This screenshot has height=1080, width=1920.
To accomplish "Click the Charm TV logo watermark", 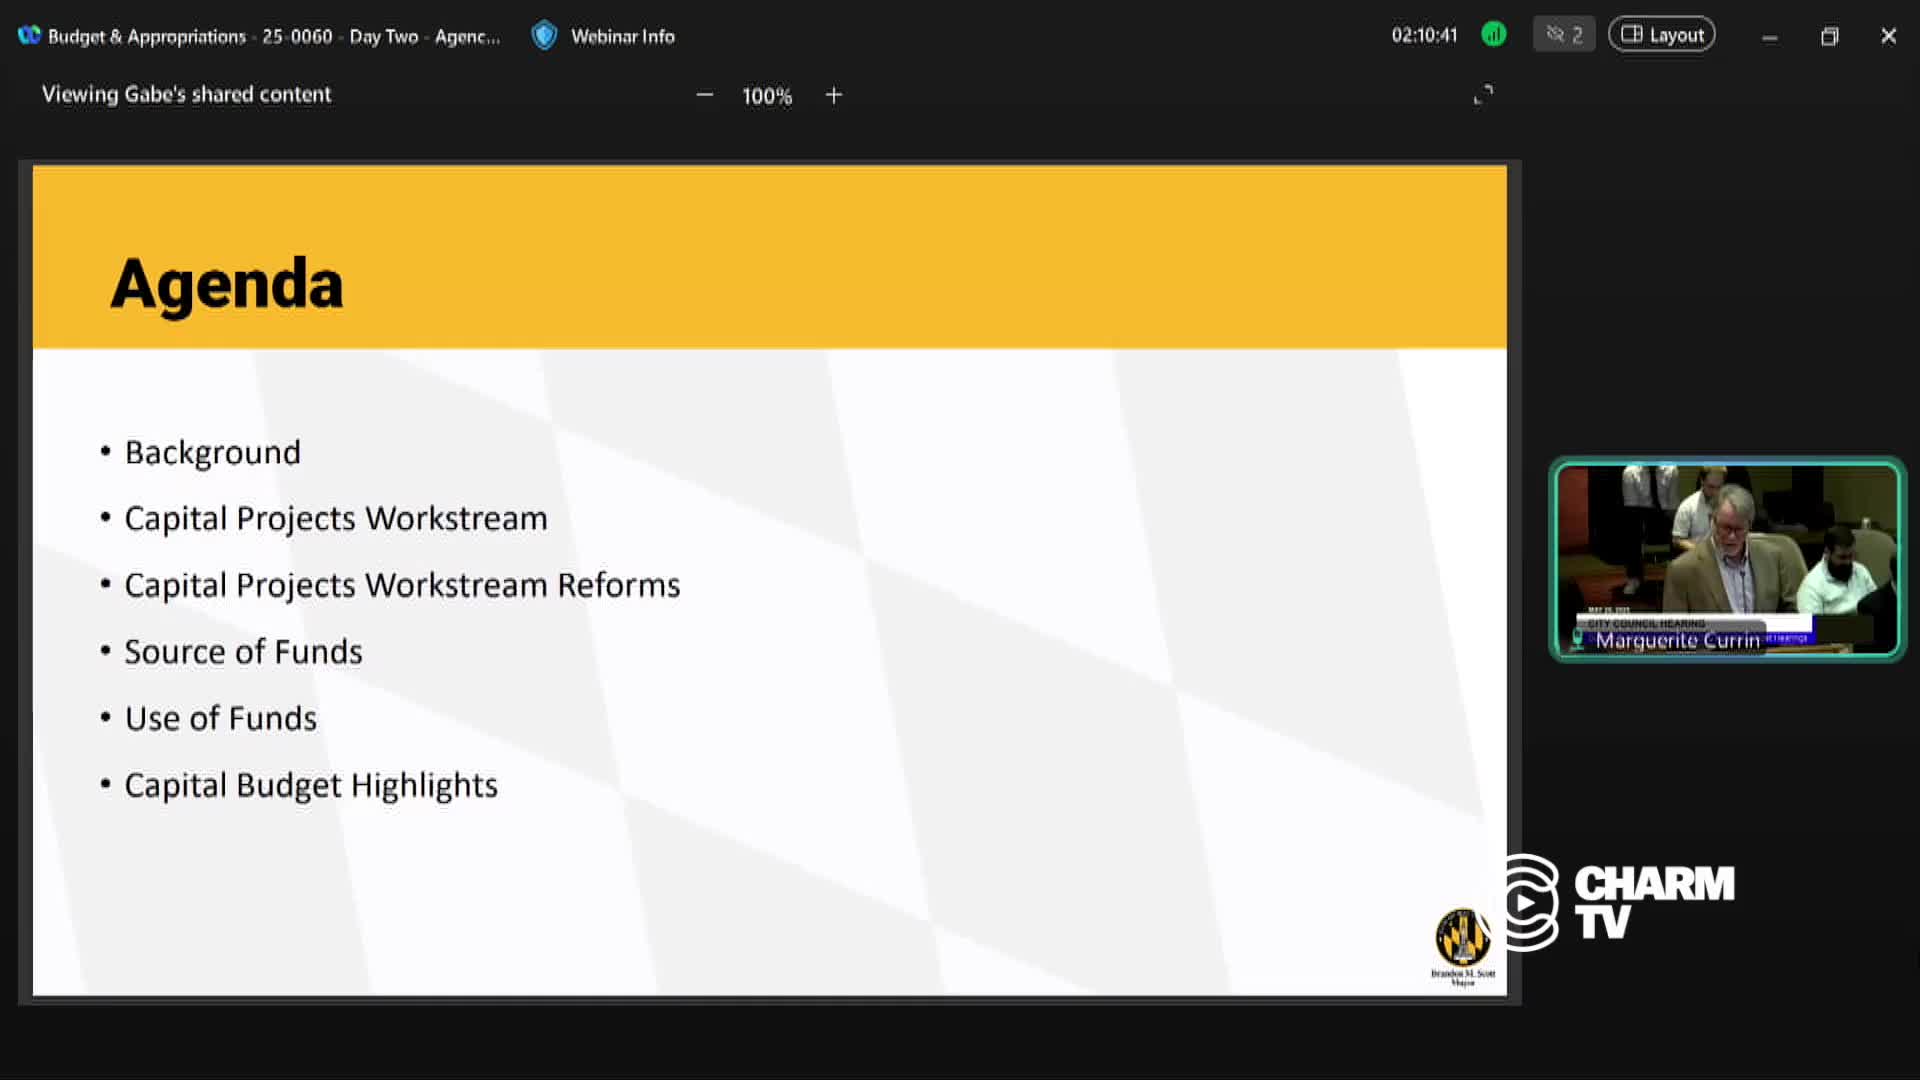I will (x=1620, y=898).
